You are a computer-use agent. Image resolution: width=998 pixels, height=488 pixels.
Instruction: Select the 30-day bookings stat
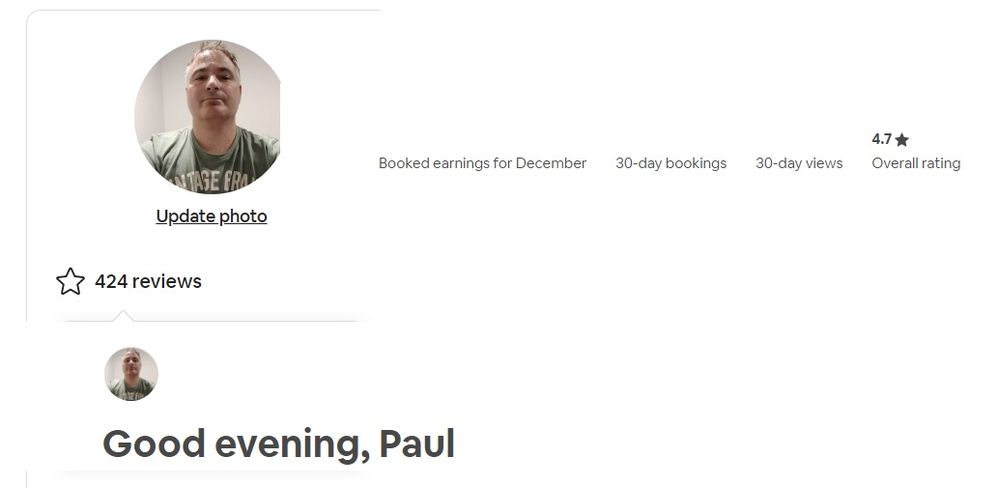[x=670, y=163]
